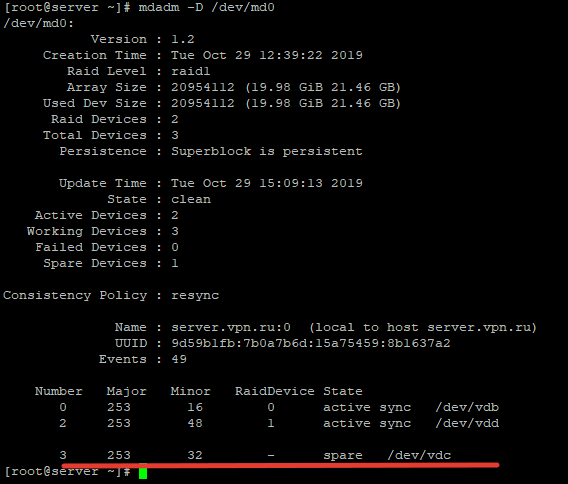
Task: Click Spare Devices value '1'
Action: tap(175, 263)
